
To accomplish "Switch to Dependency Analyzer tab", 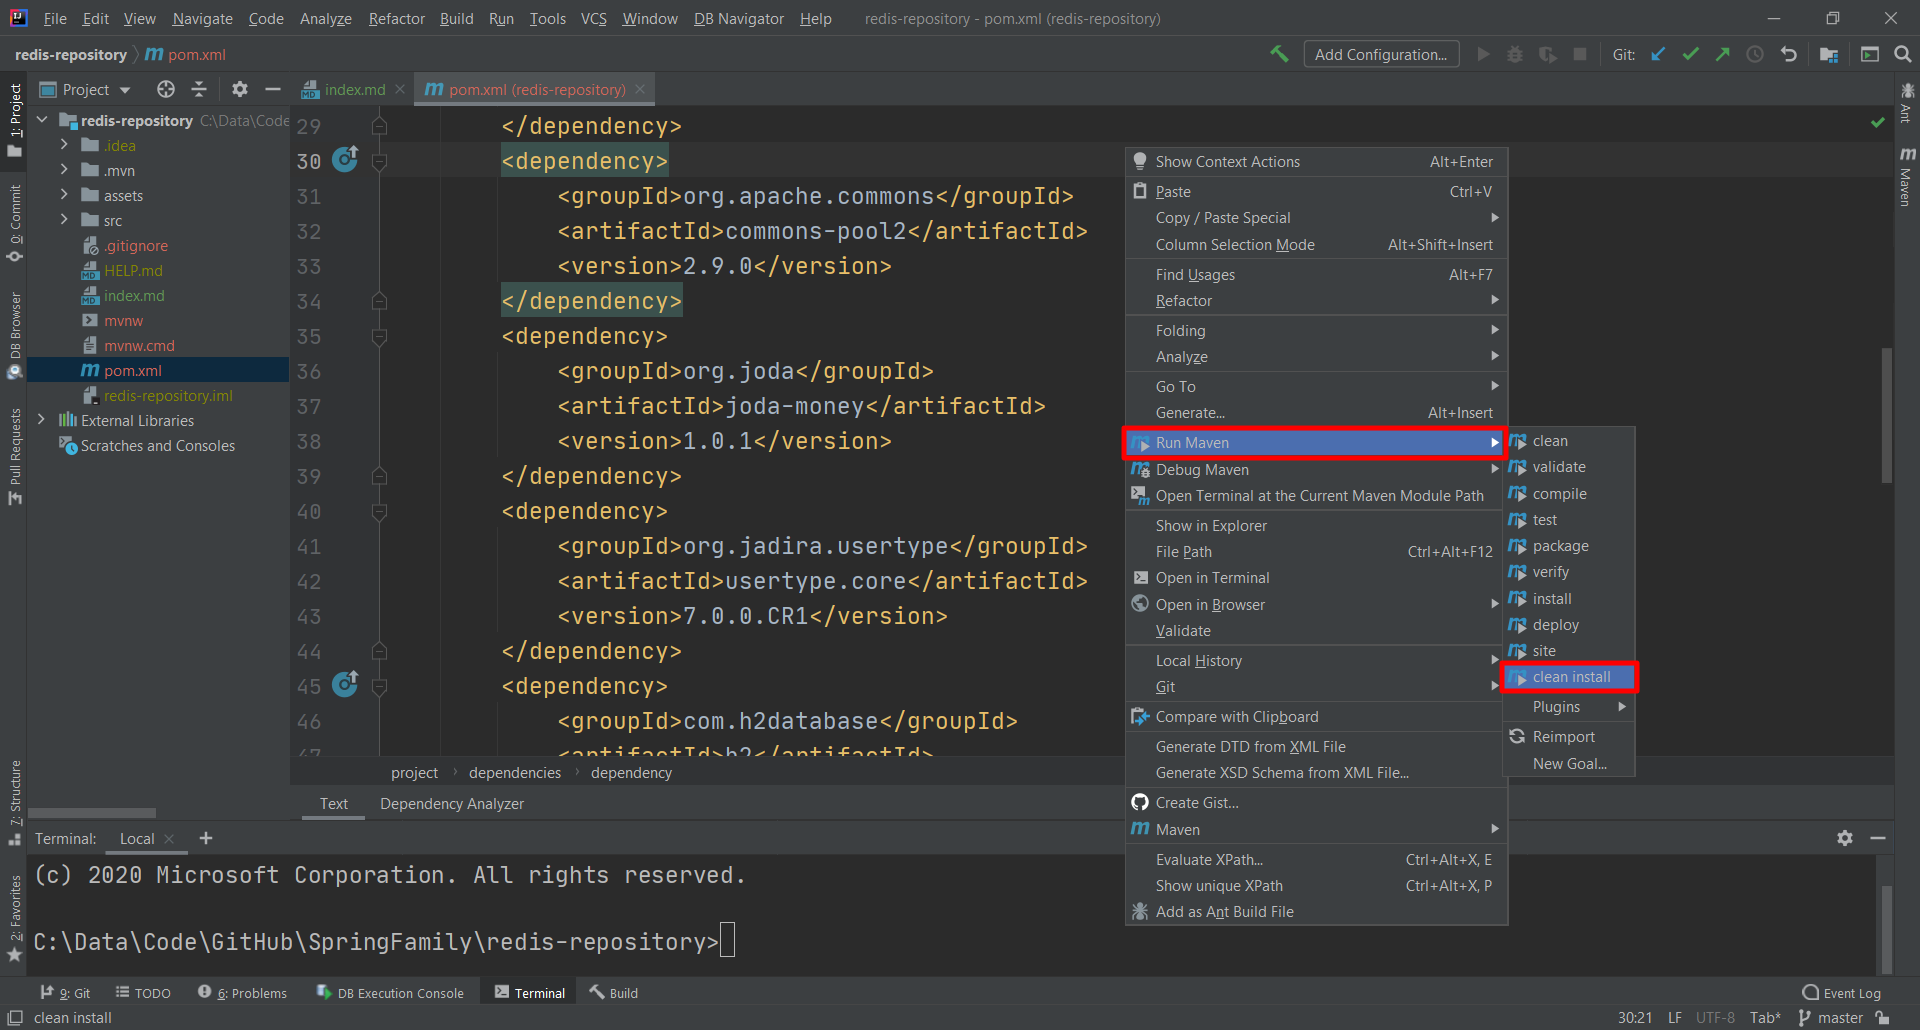I will click(451, 803).
